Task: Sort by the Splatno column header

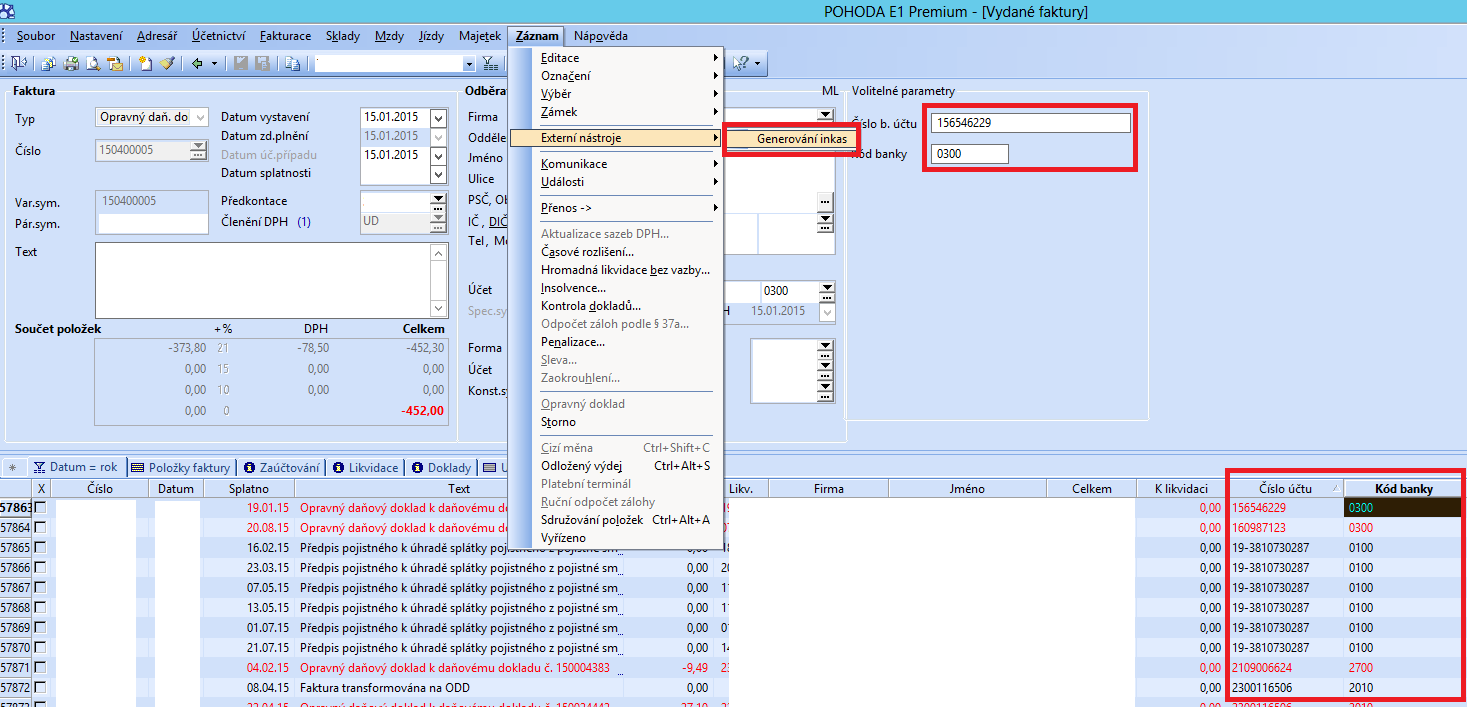Action: pos(249,489)
